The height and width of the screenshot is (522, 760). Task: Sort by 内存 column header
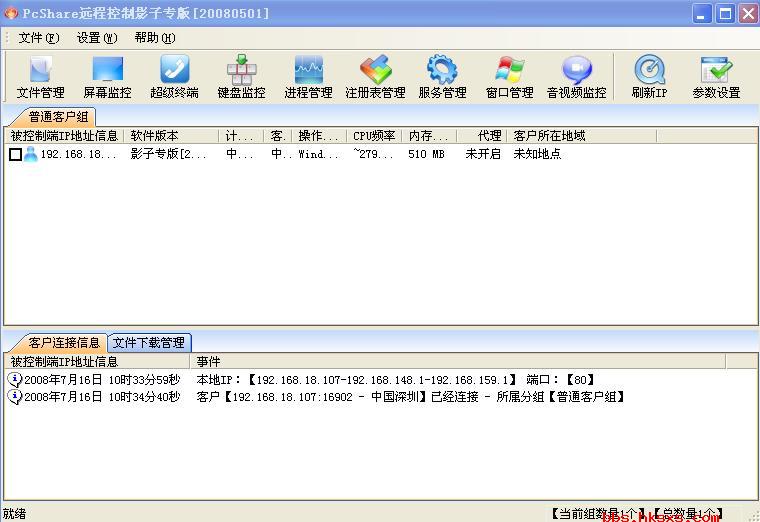[x=429, y=136]
